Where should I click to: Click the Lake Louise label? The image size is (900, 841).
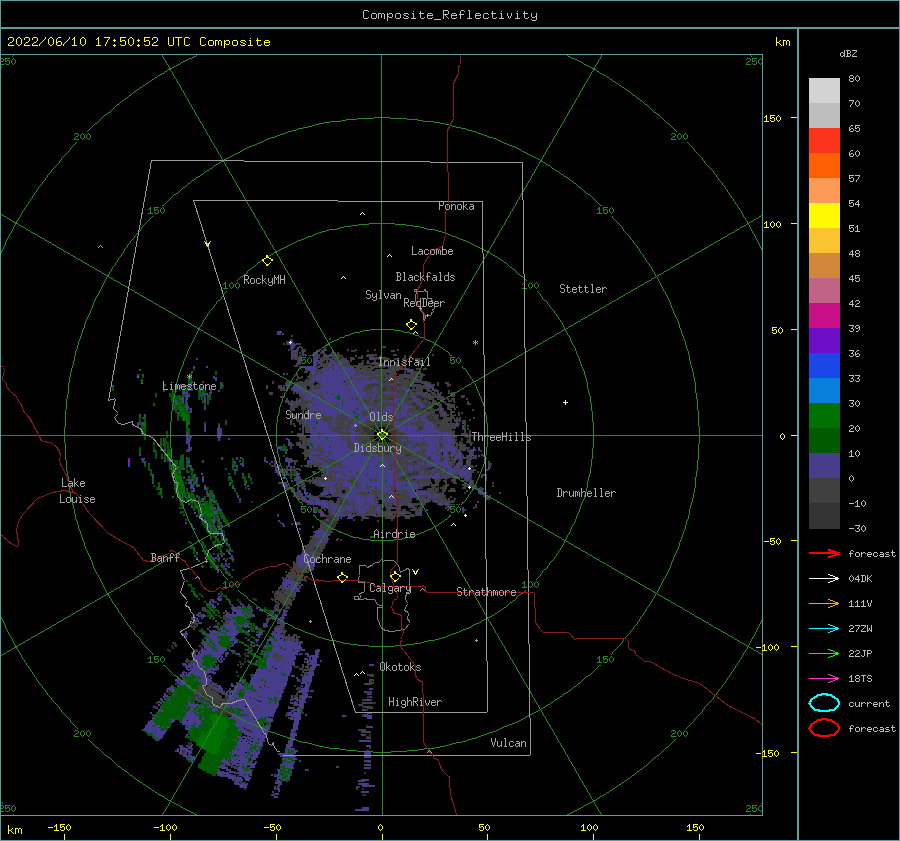tap(77, 491)
